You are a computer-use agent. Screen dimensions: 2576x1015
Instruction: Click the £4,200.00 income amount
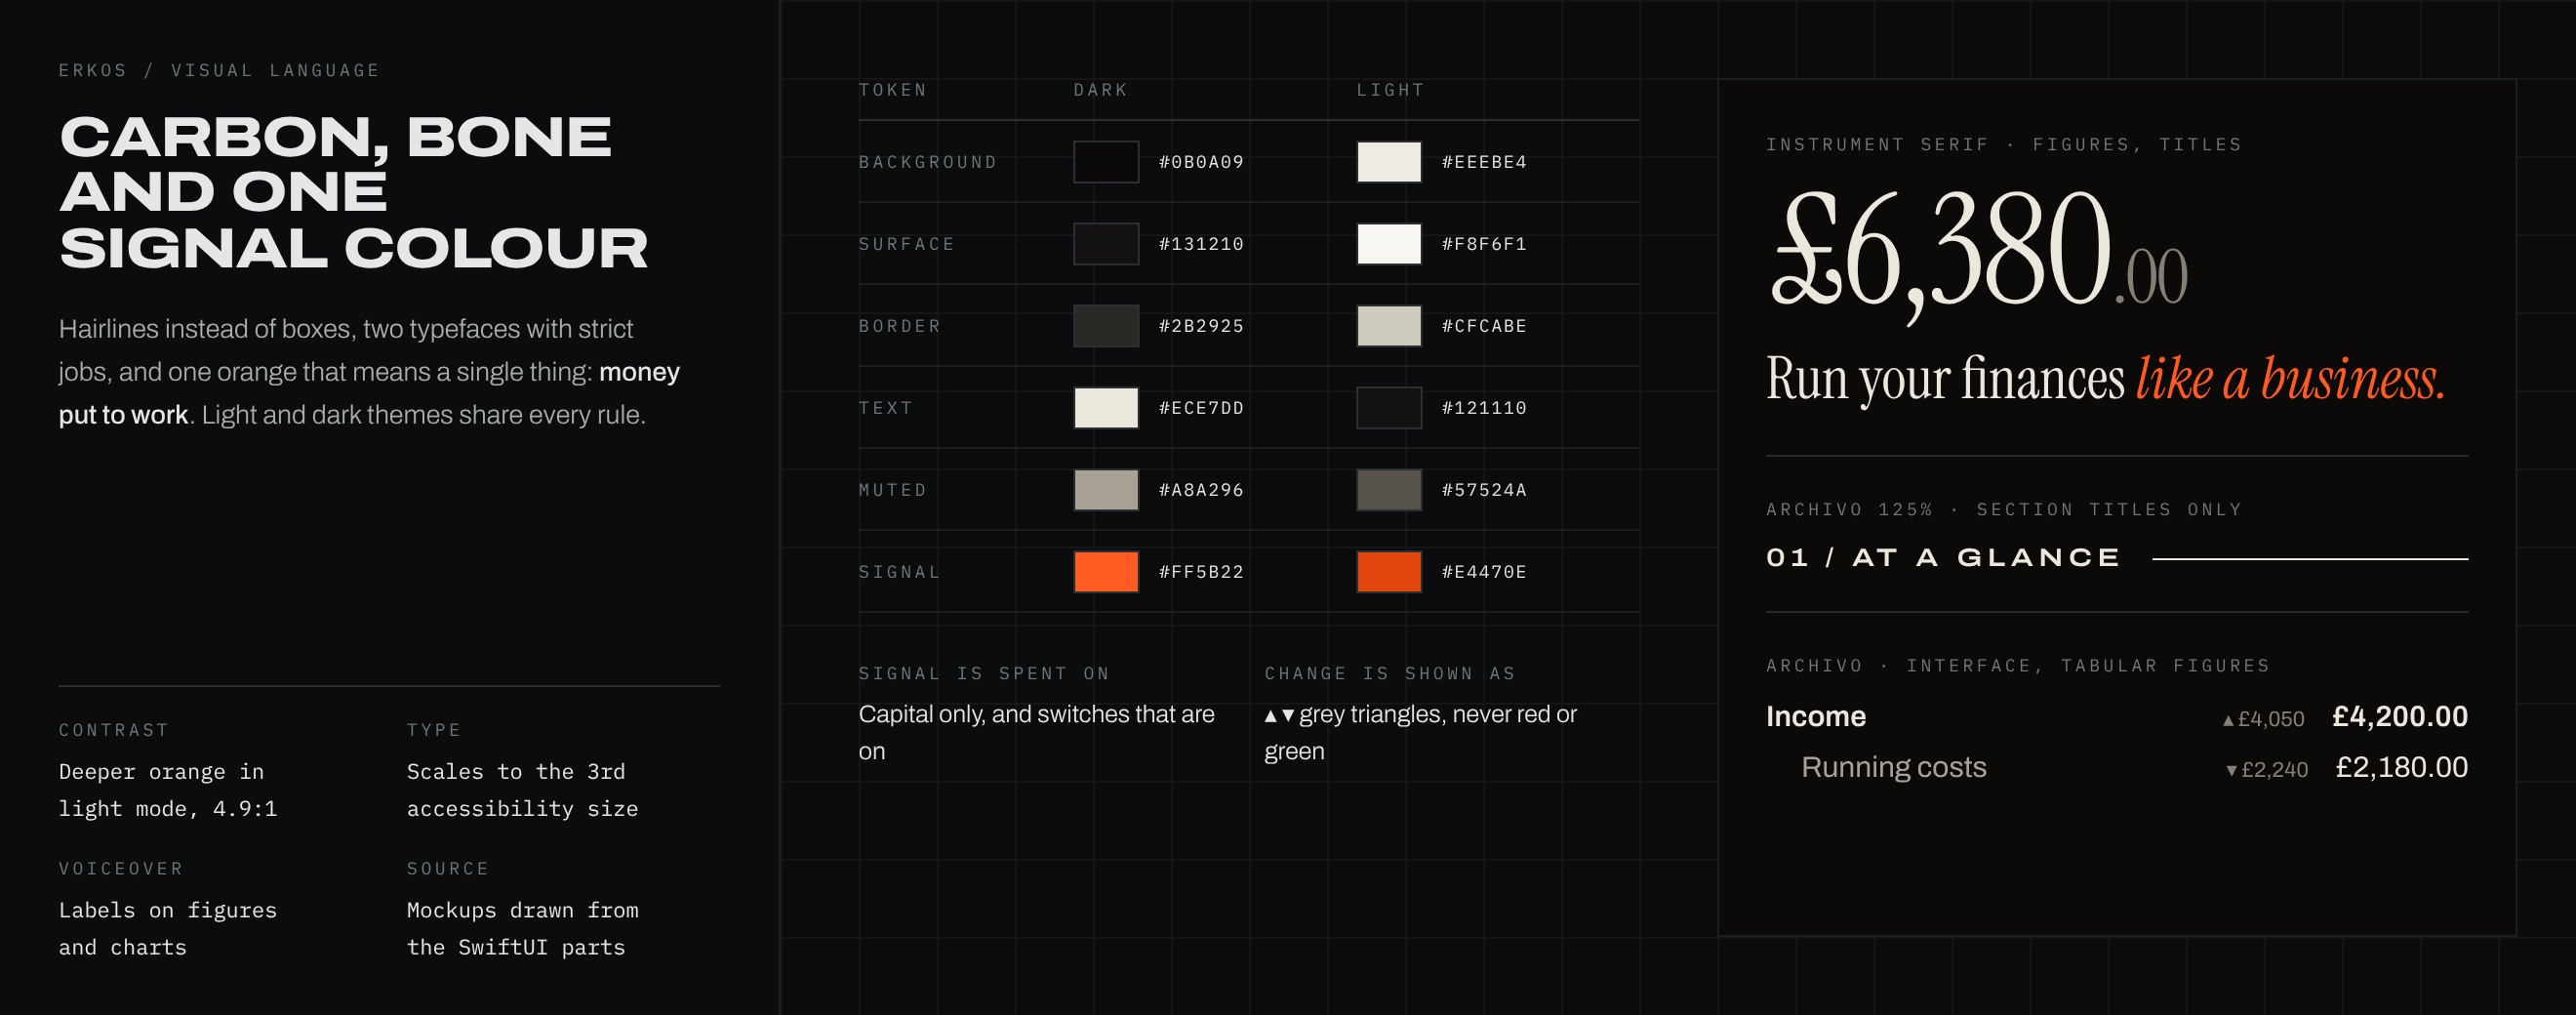(2400, 717)
